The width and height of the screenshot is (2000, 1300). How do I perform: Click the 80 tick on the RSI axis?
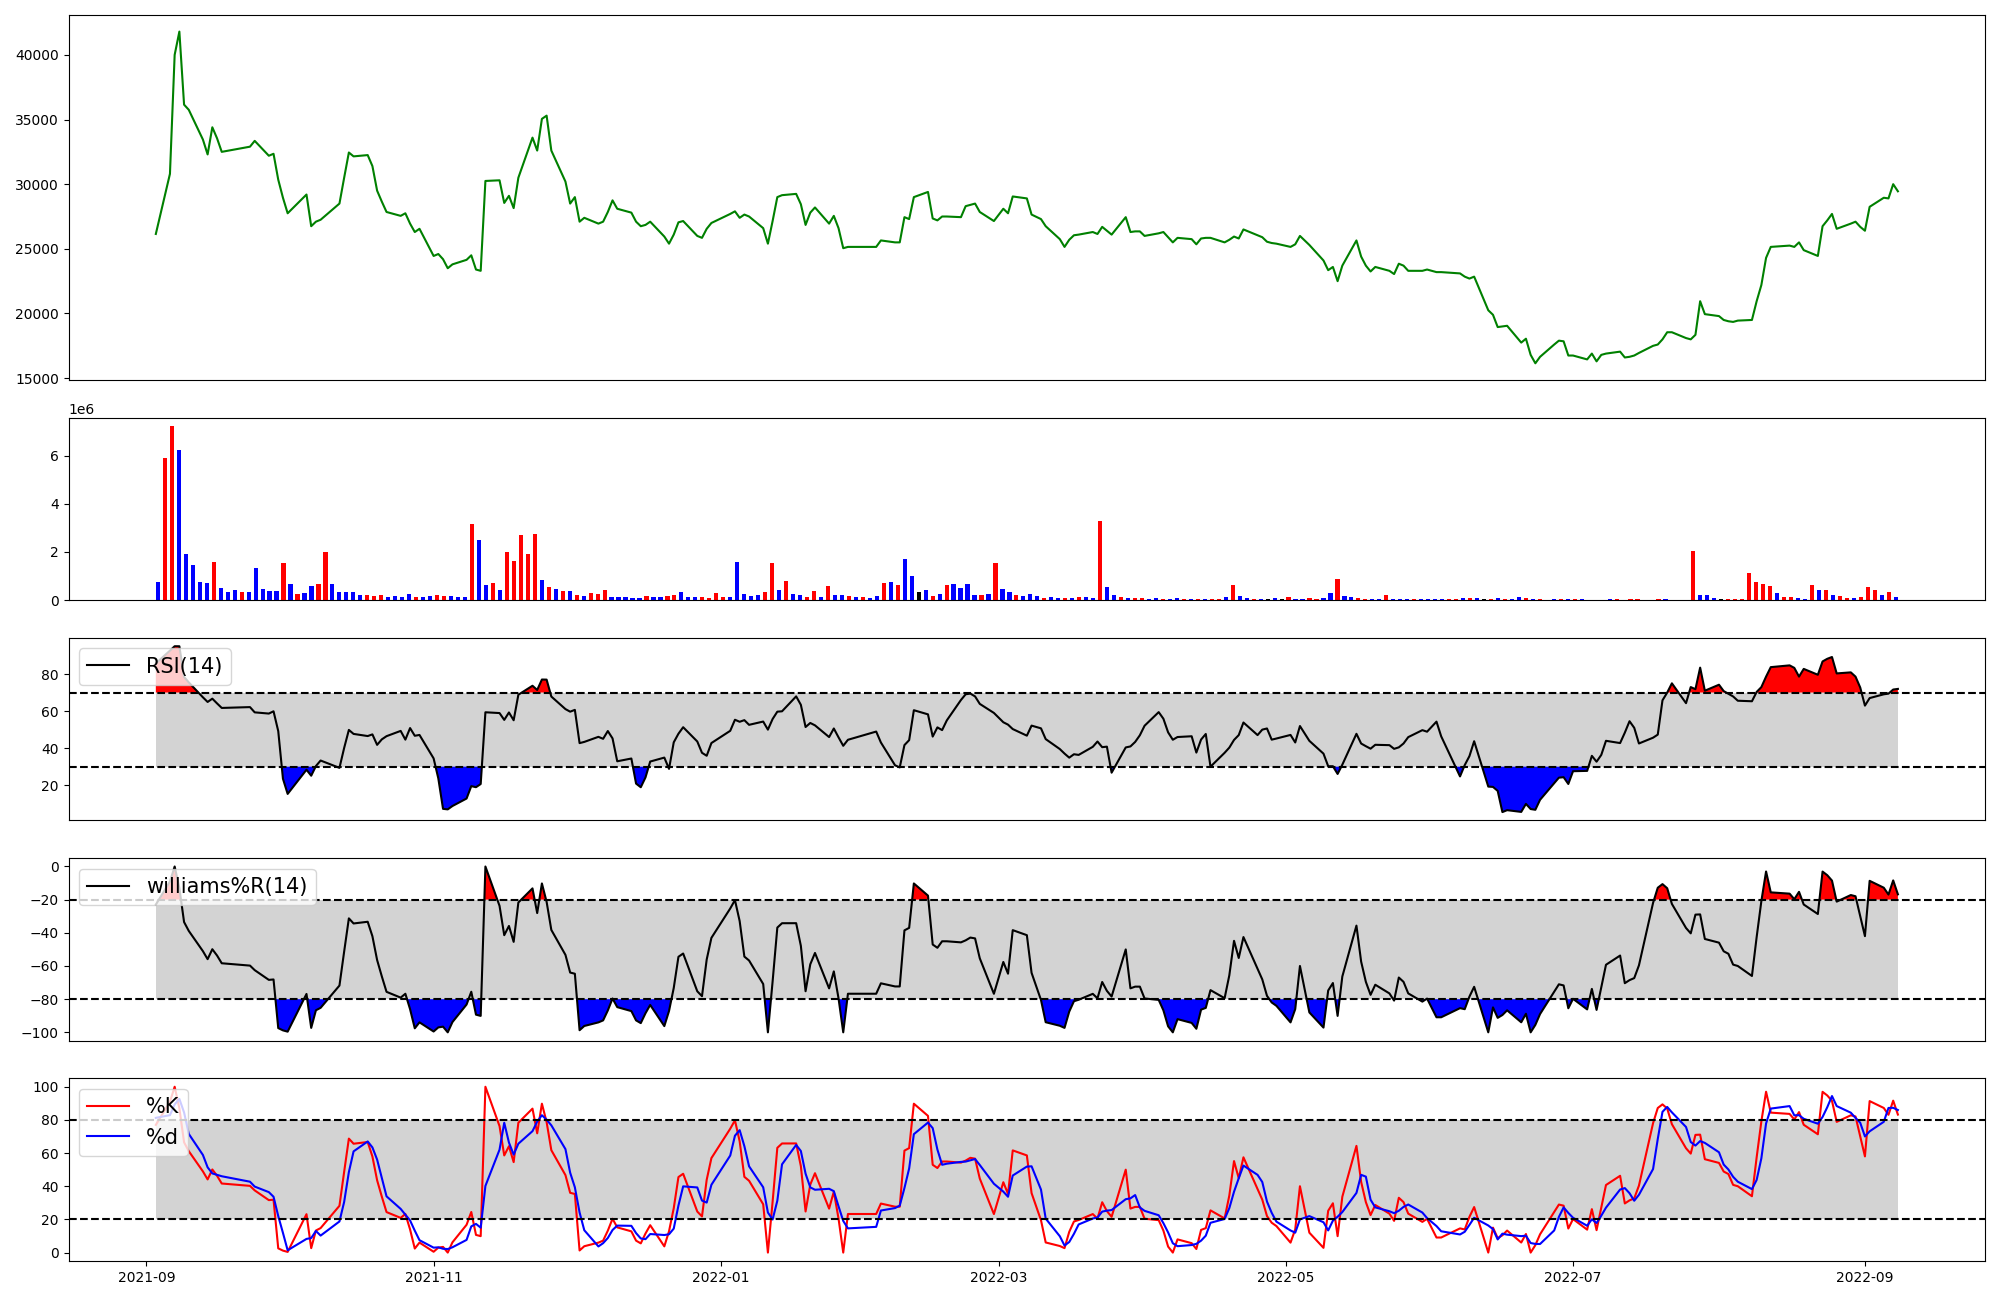click(50, 675)
